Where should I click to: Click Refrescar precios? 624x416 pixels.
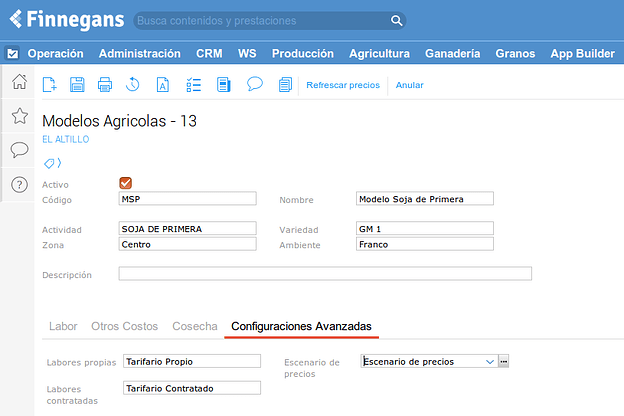(x=343, y=85)
